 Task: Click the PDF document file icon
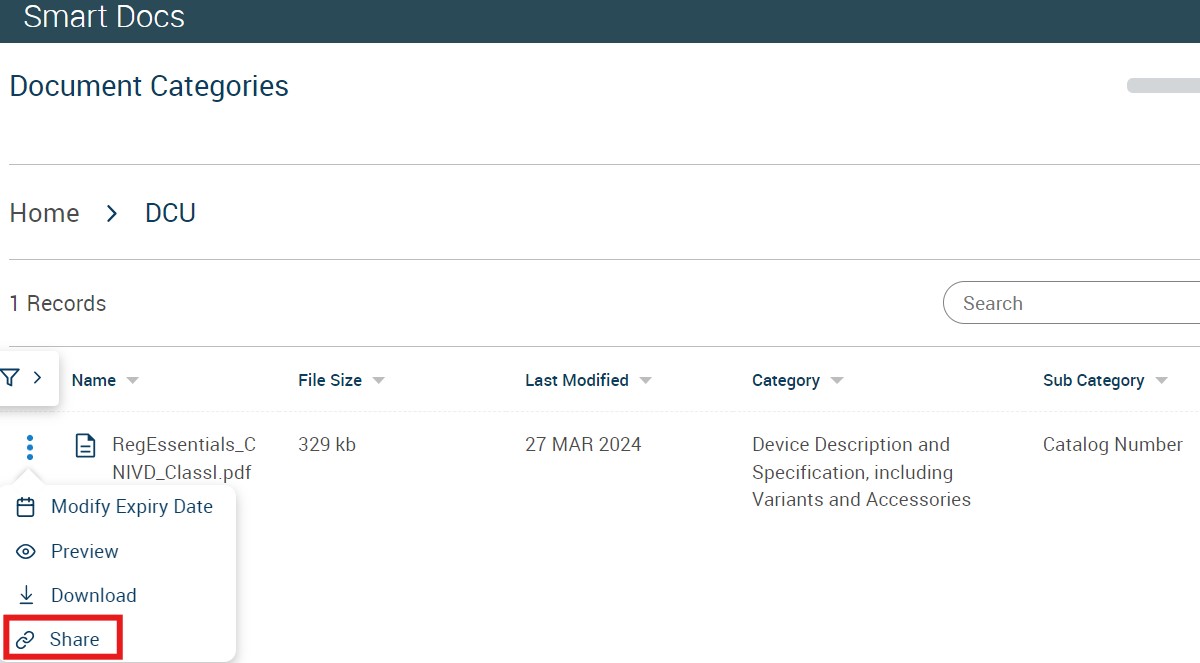(x=87, y=445)
